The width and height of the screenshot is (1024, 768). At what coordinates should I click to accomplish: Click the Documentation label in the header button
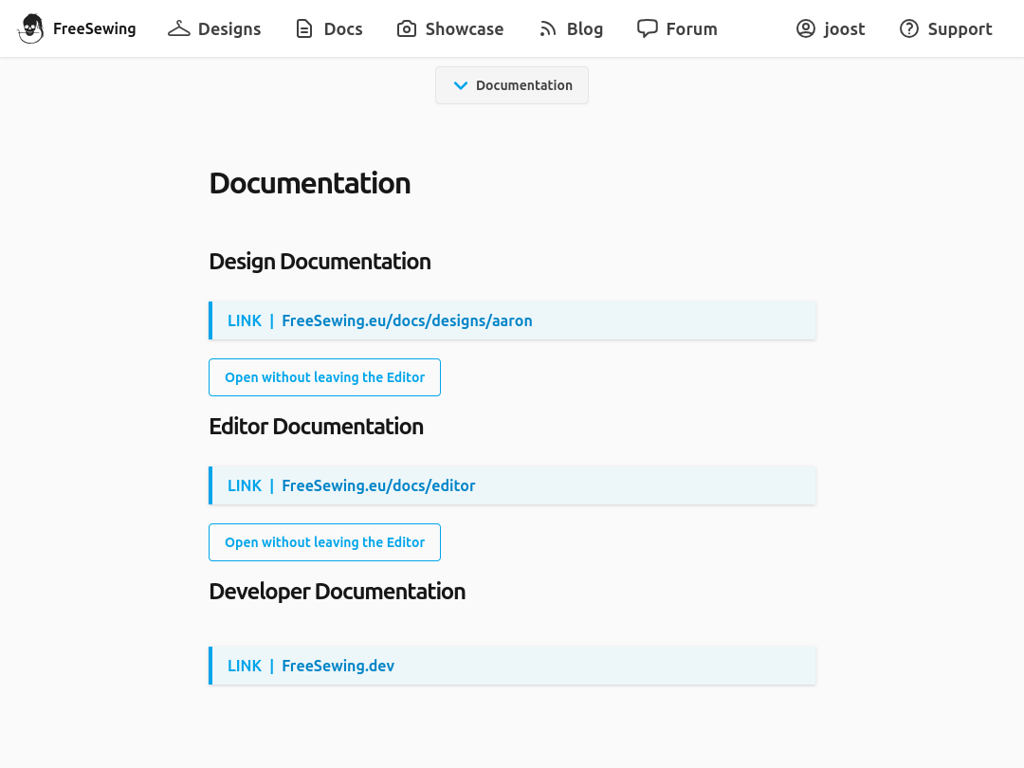(524, 85)
